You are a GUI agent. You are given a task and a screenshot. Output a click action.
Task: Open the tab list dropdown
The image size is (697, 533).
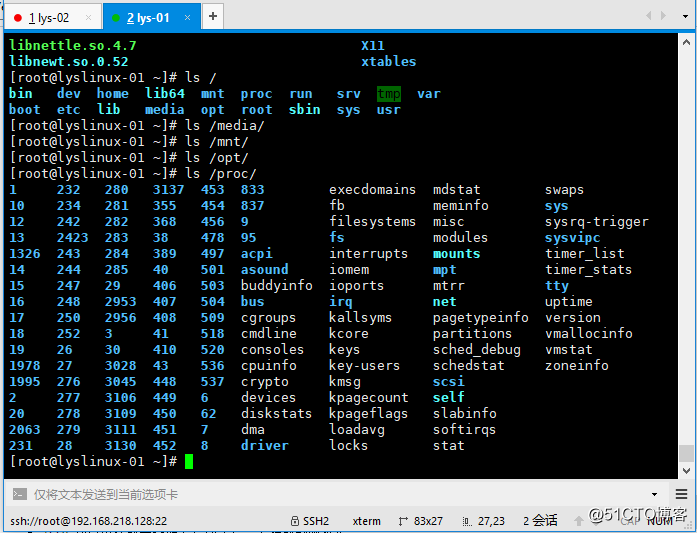pyautogui.click(x=685, y=16)
